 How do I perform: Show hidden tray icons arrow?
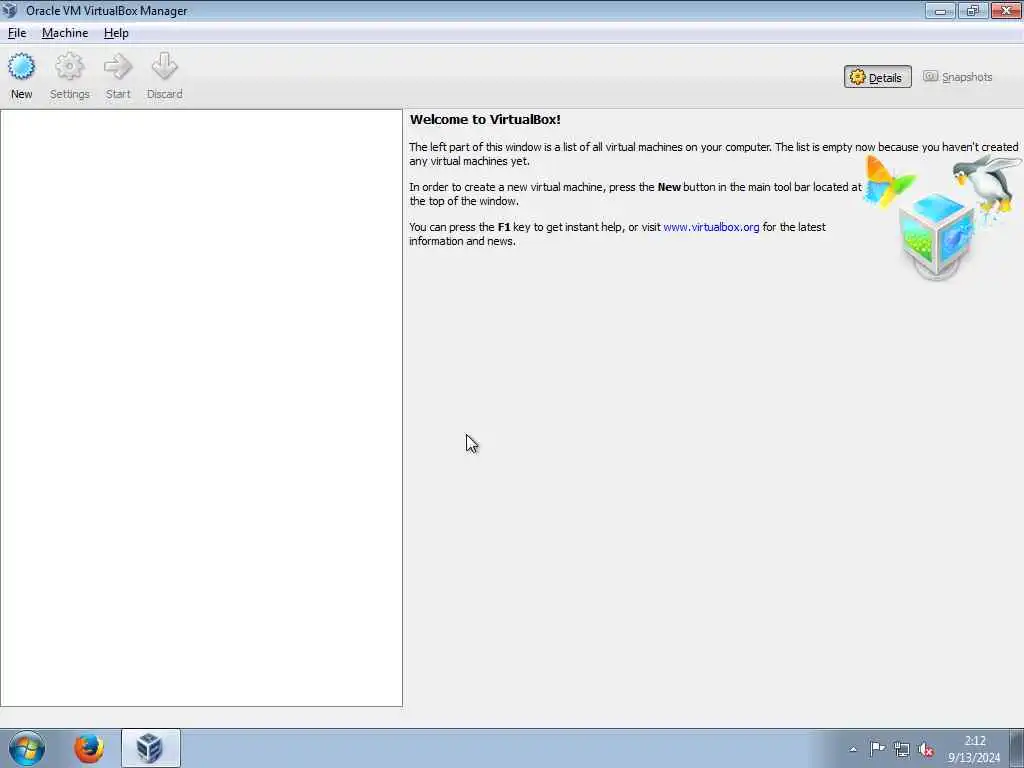coord(853,749)
